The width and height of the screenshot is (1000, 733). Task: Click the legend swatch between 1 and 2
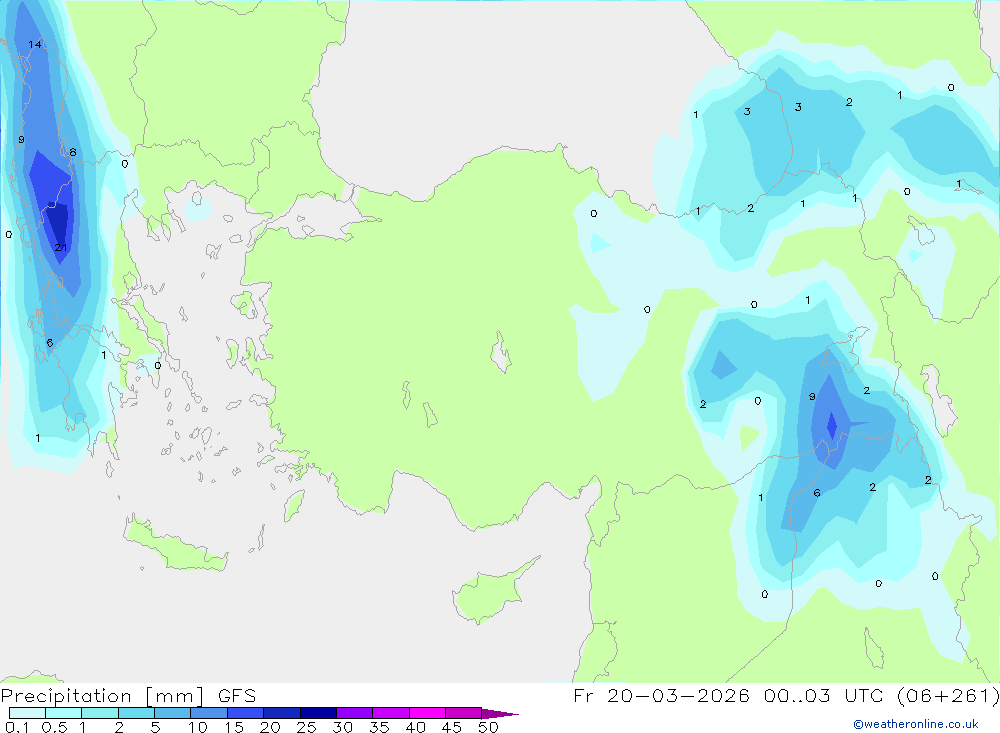point(99,713)
